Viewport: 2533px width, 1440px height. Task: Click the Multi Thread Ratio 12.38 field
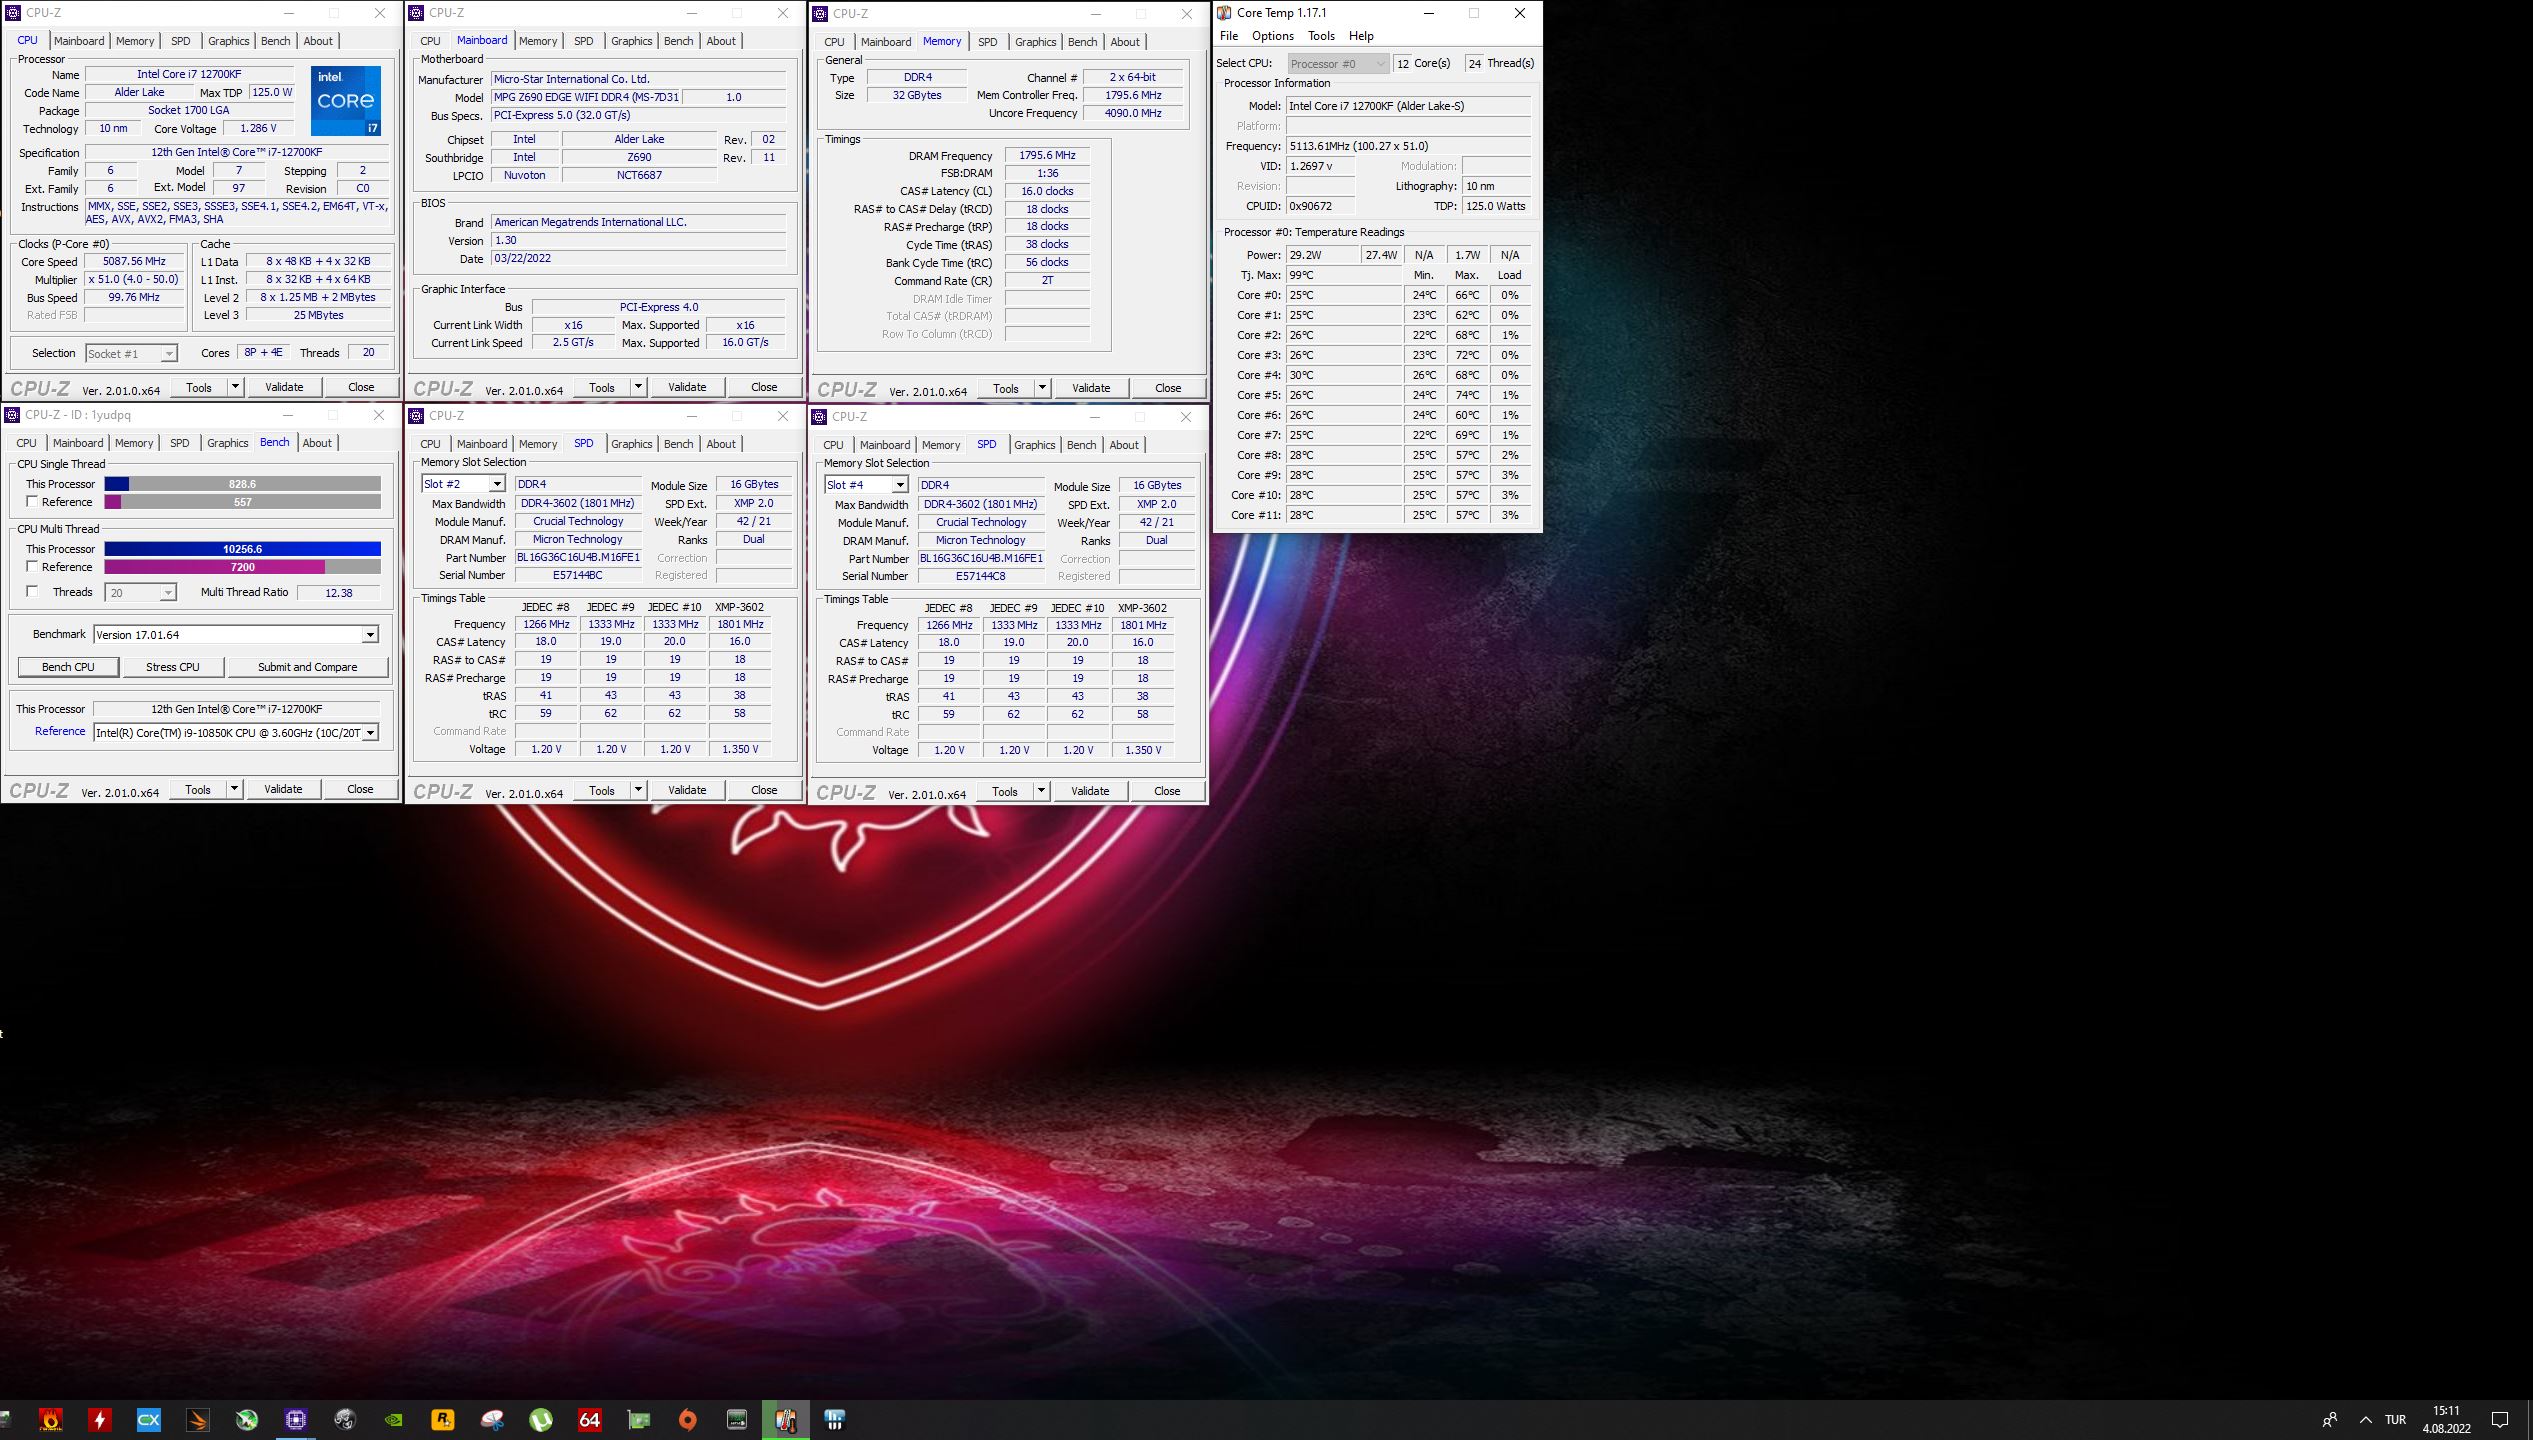339,593
